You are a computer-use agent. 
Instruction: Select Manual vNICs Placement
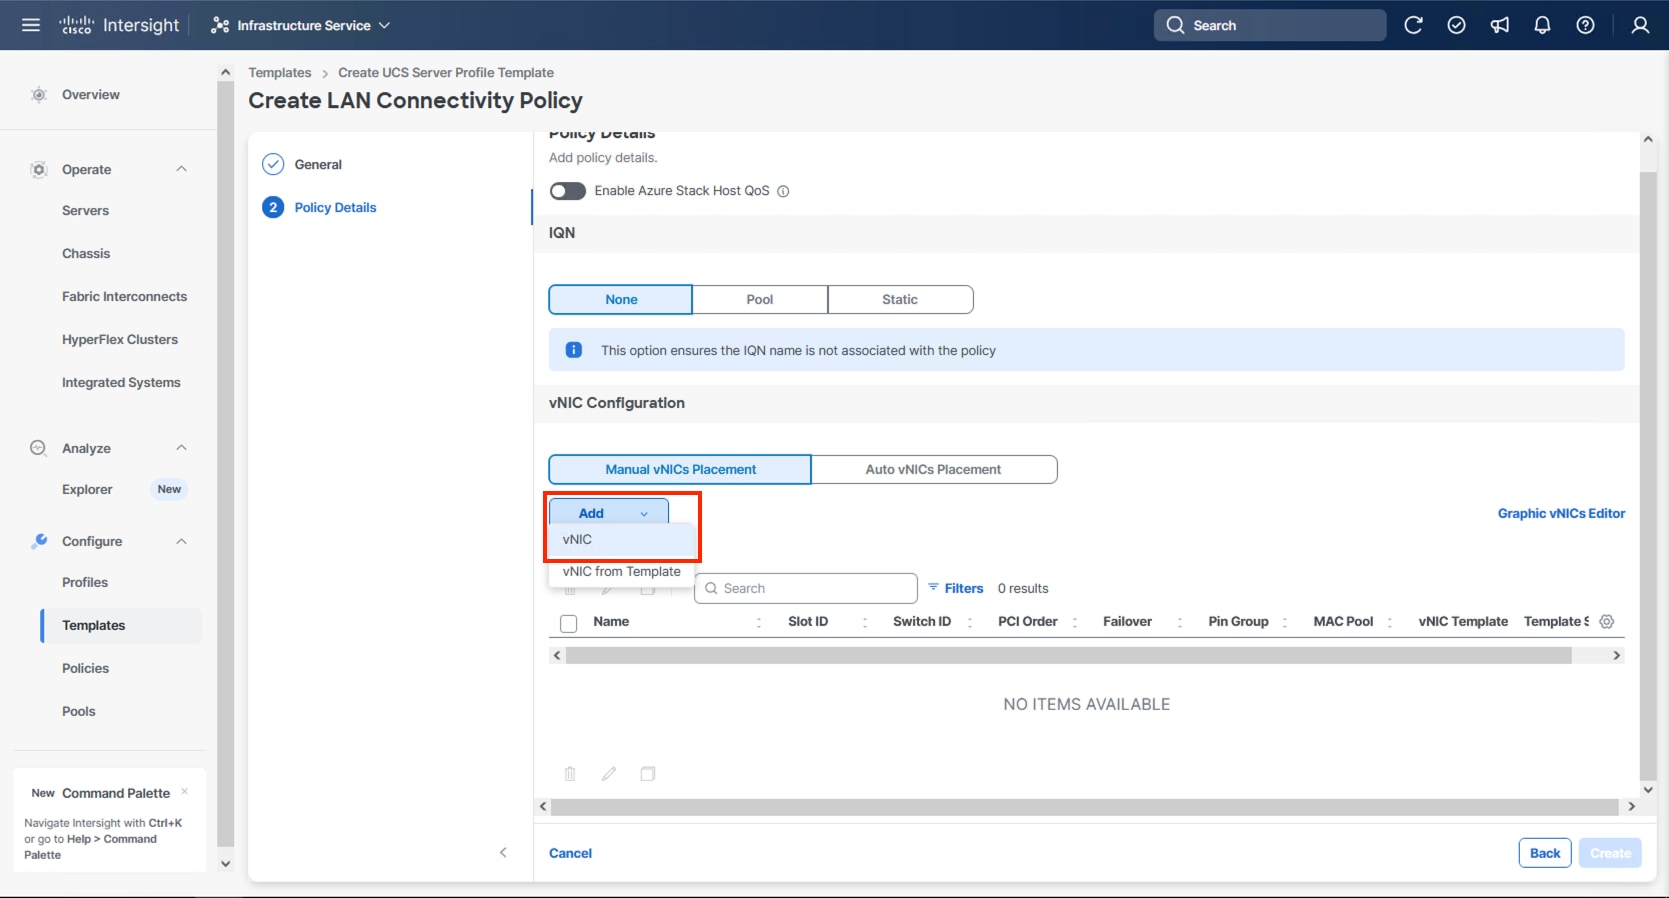680,469
